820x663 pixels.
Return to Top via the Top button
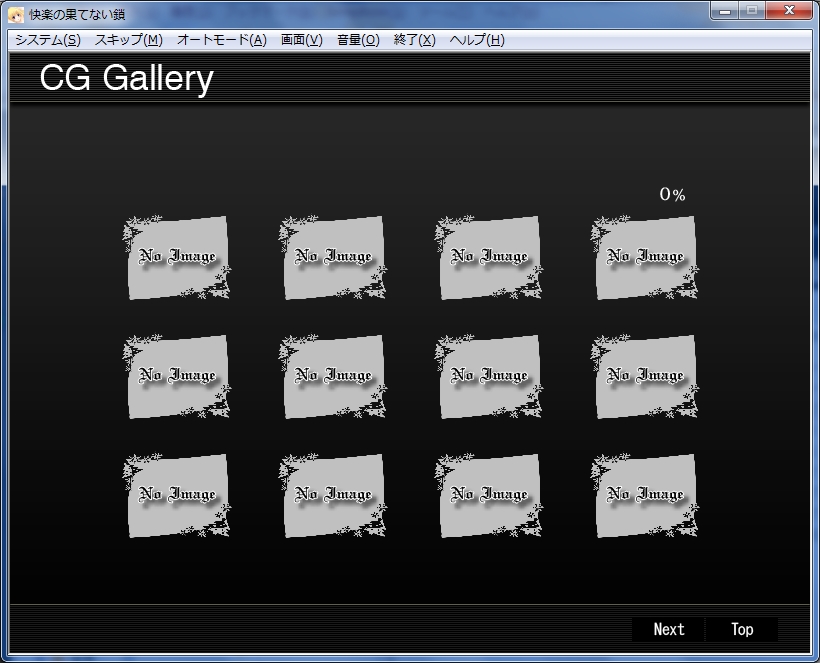742,629
